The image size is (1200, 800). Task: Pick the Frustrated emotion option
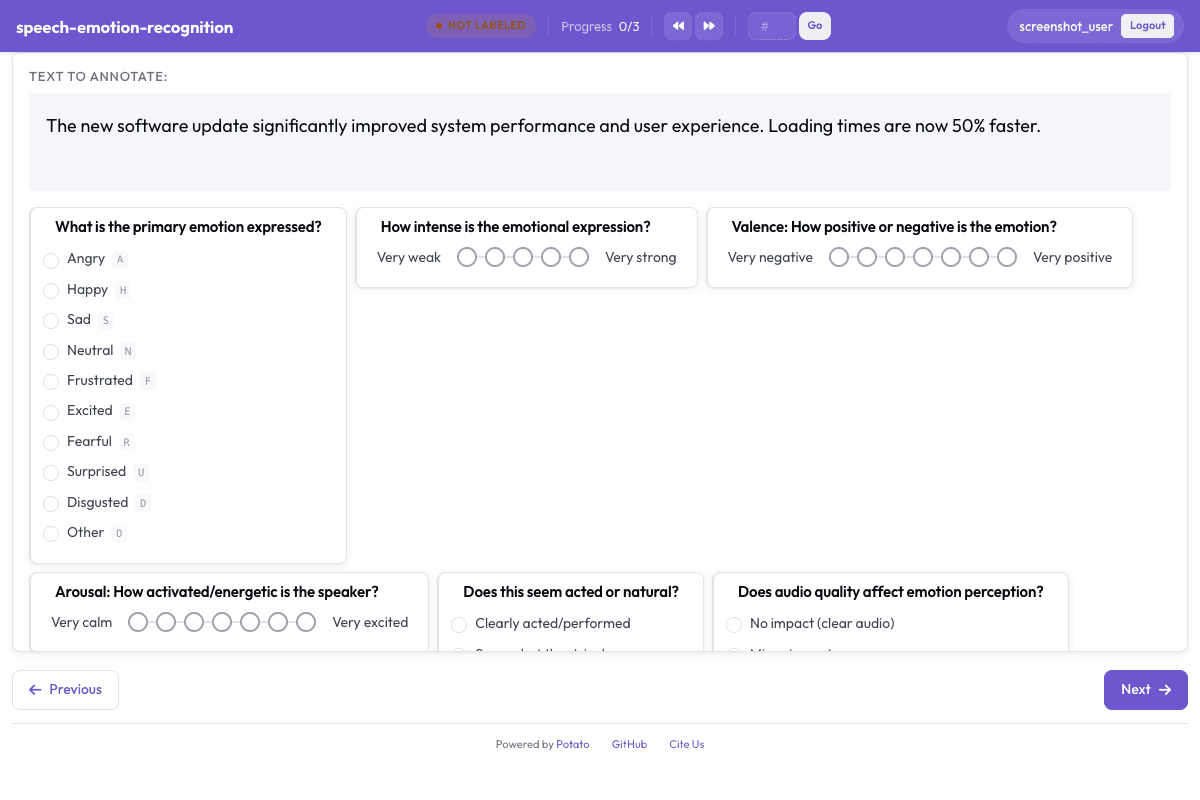pyautogui.click(x=51, y=381)
